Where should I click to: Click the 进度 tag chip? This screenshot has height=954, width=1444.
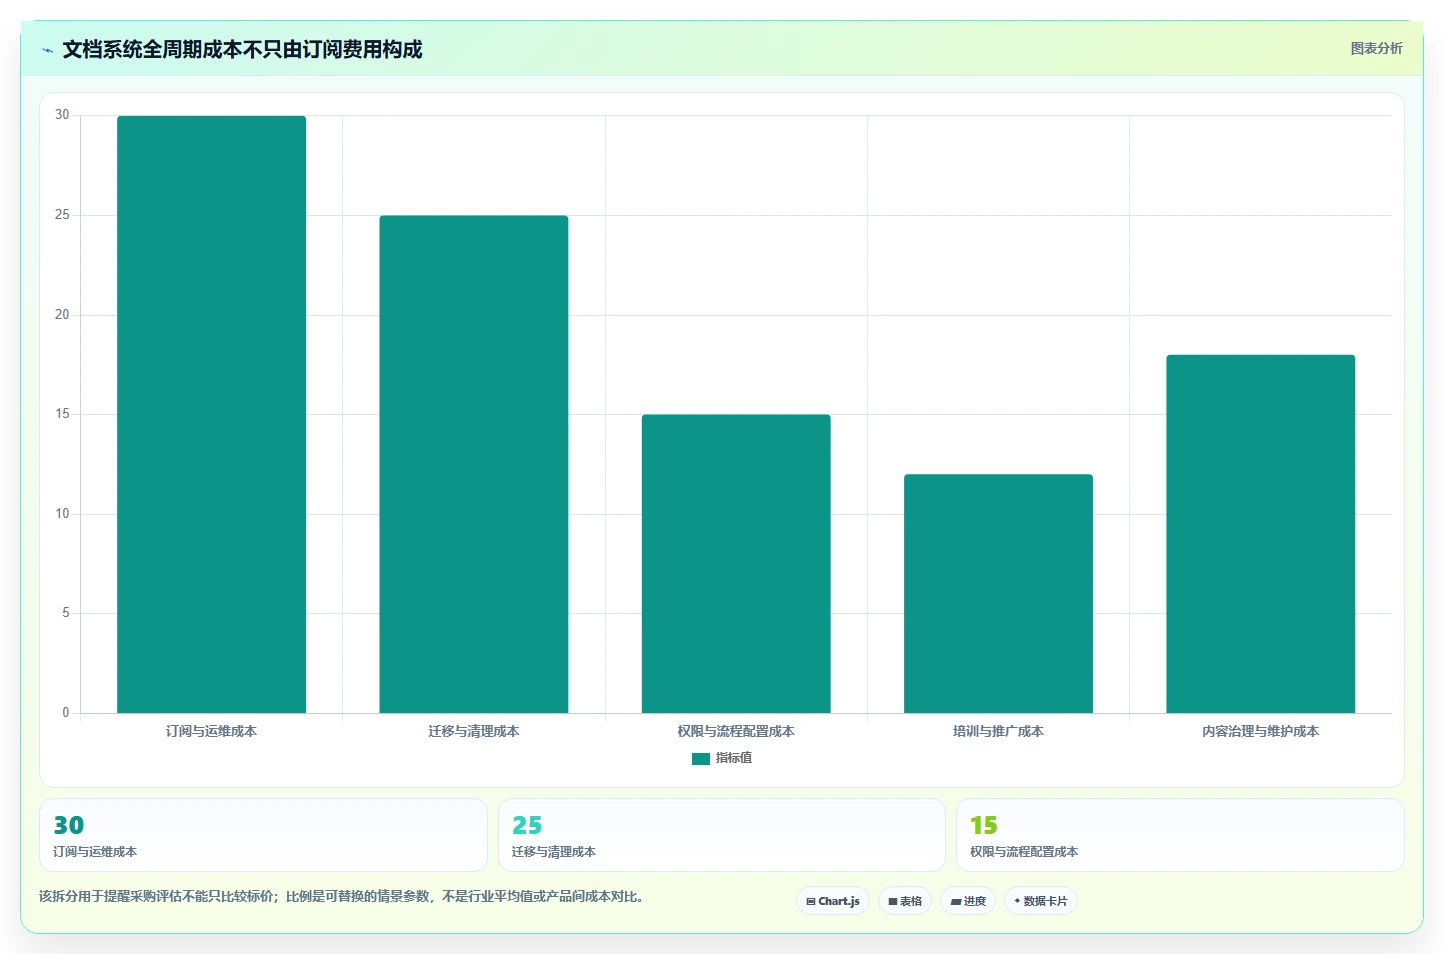click(968, 901)
